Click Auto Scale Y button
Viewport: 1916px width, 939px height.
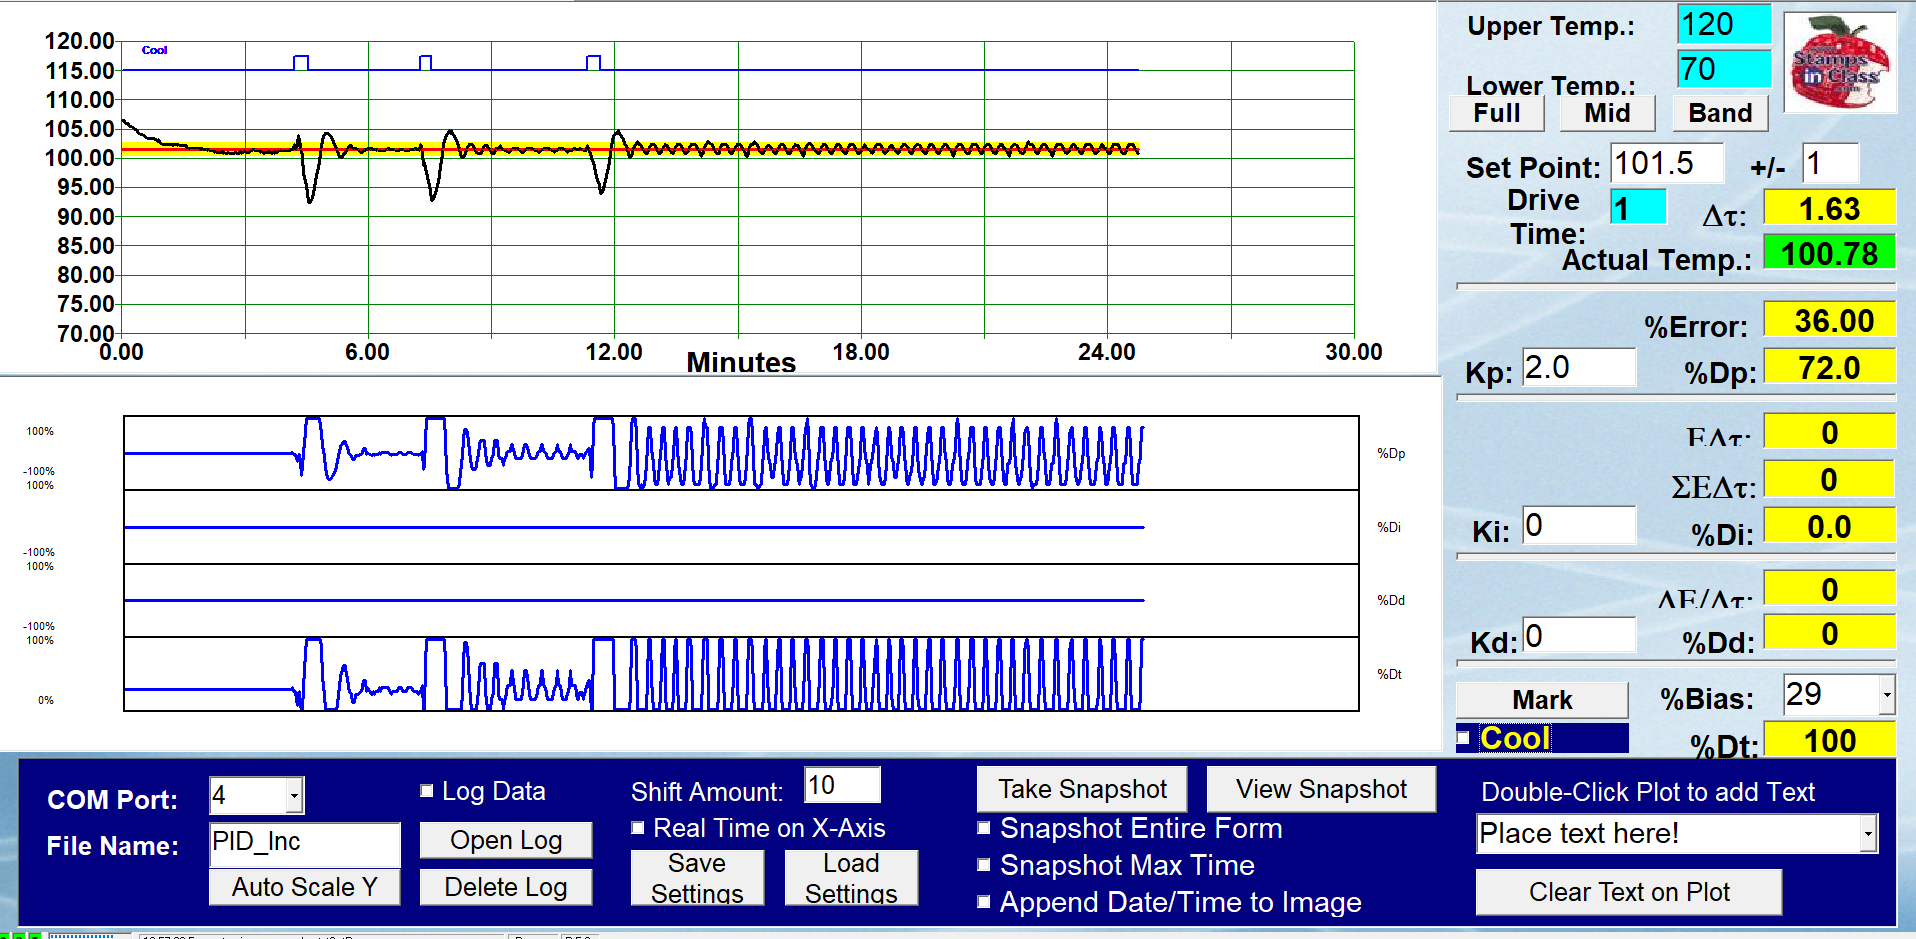coord(305,887)
